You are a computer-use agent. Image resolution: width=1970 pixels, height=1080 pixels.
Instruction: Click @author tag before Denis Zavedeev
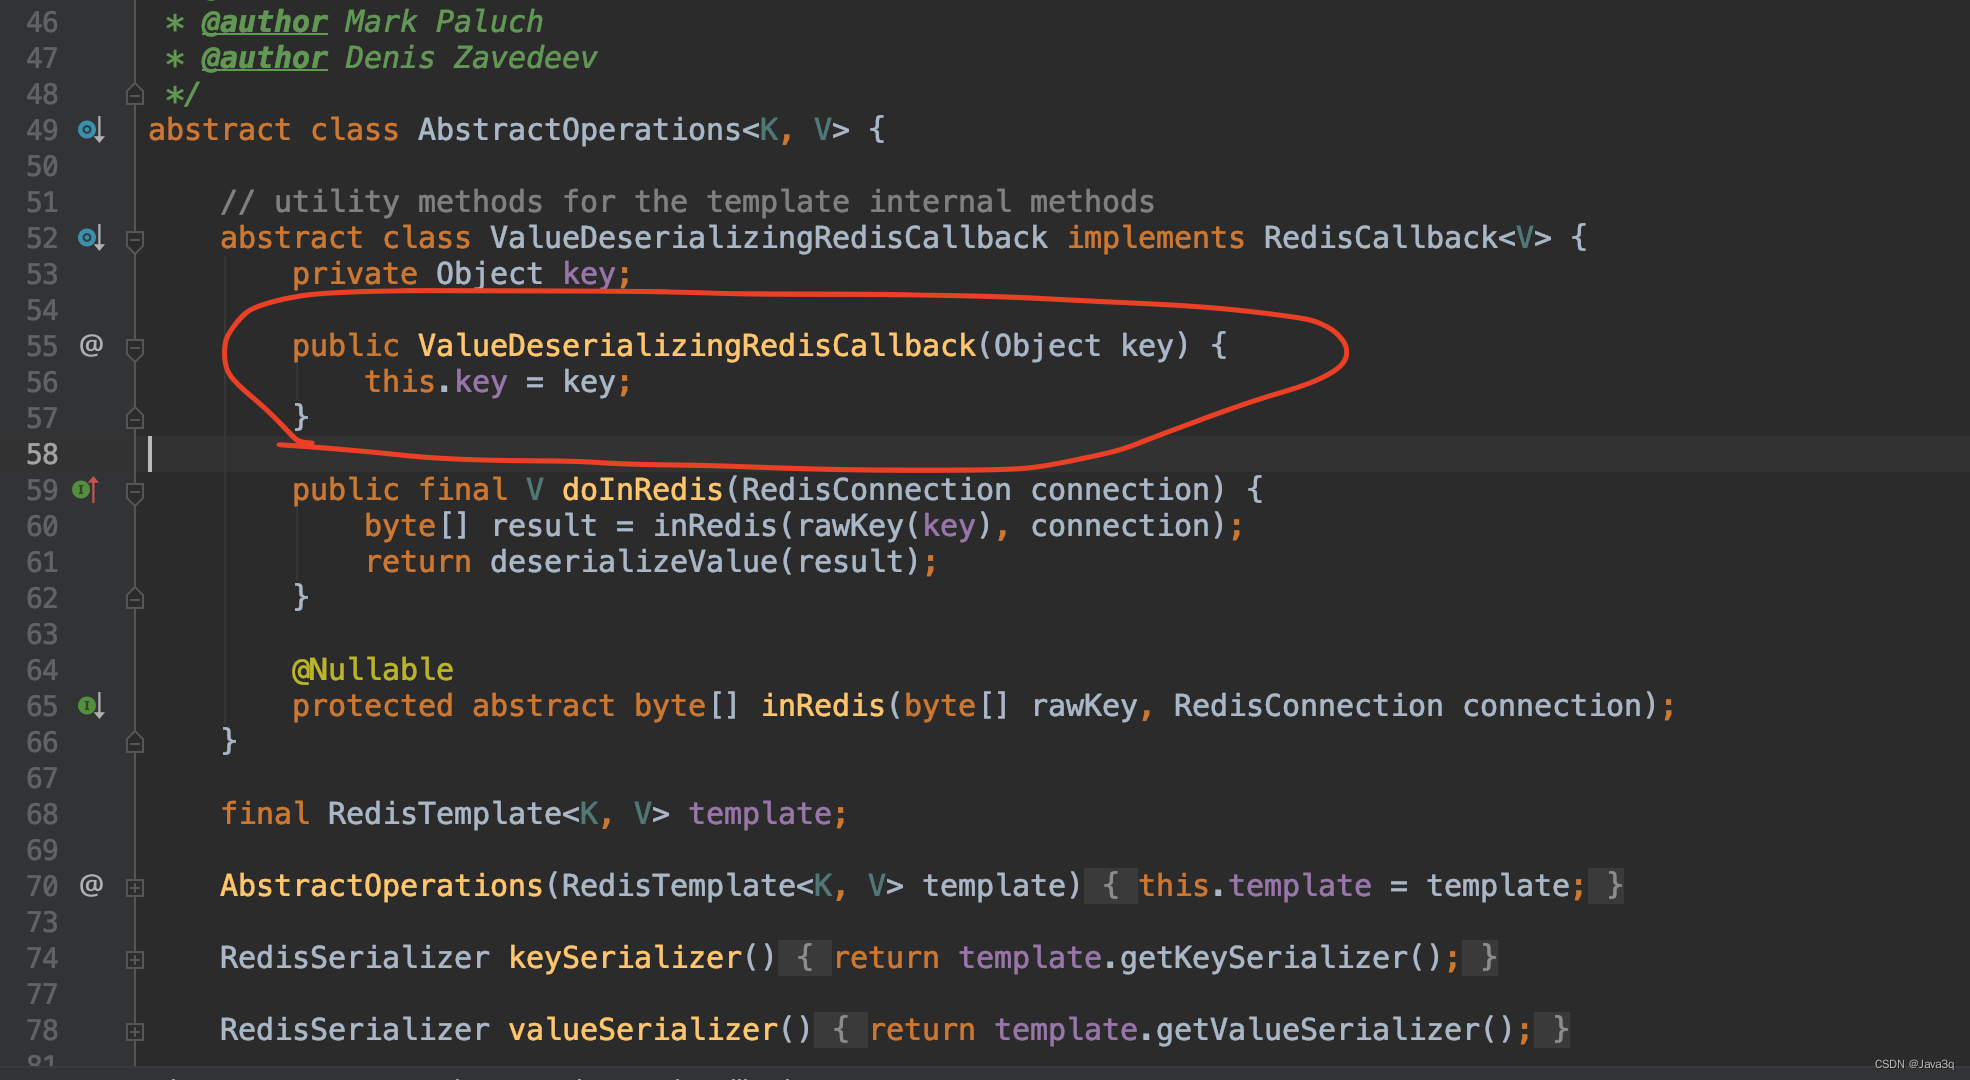click(x=264, y=58)
